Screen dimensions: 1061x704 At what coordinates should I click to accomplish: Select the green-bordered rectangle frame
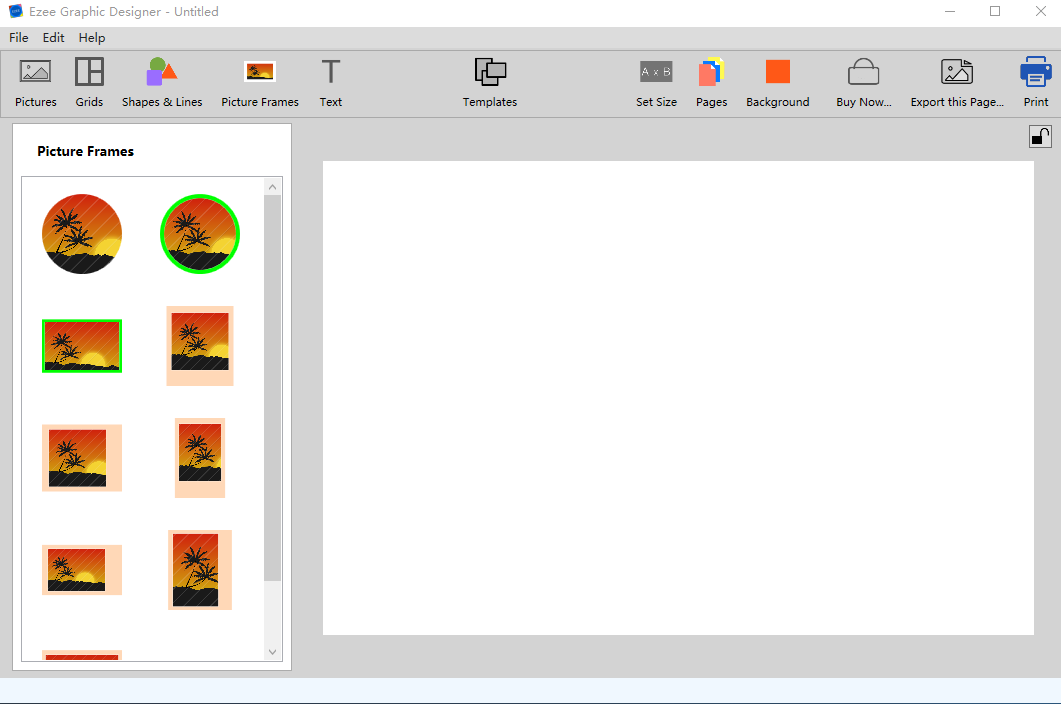82,346
